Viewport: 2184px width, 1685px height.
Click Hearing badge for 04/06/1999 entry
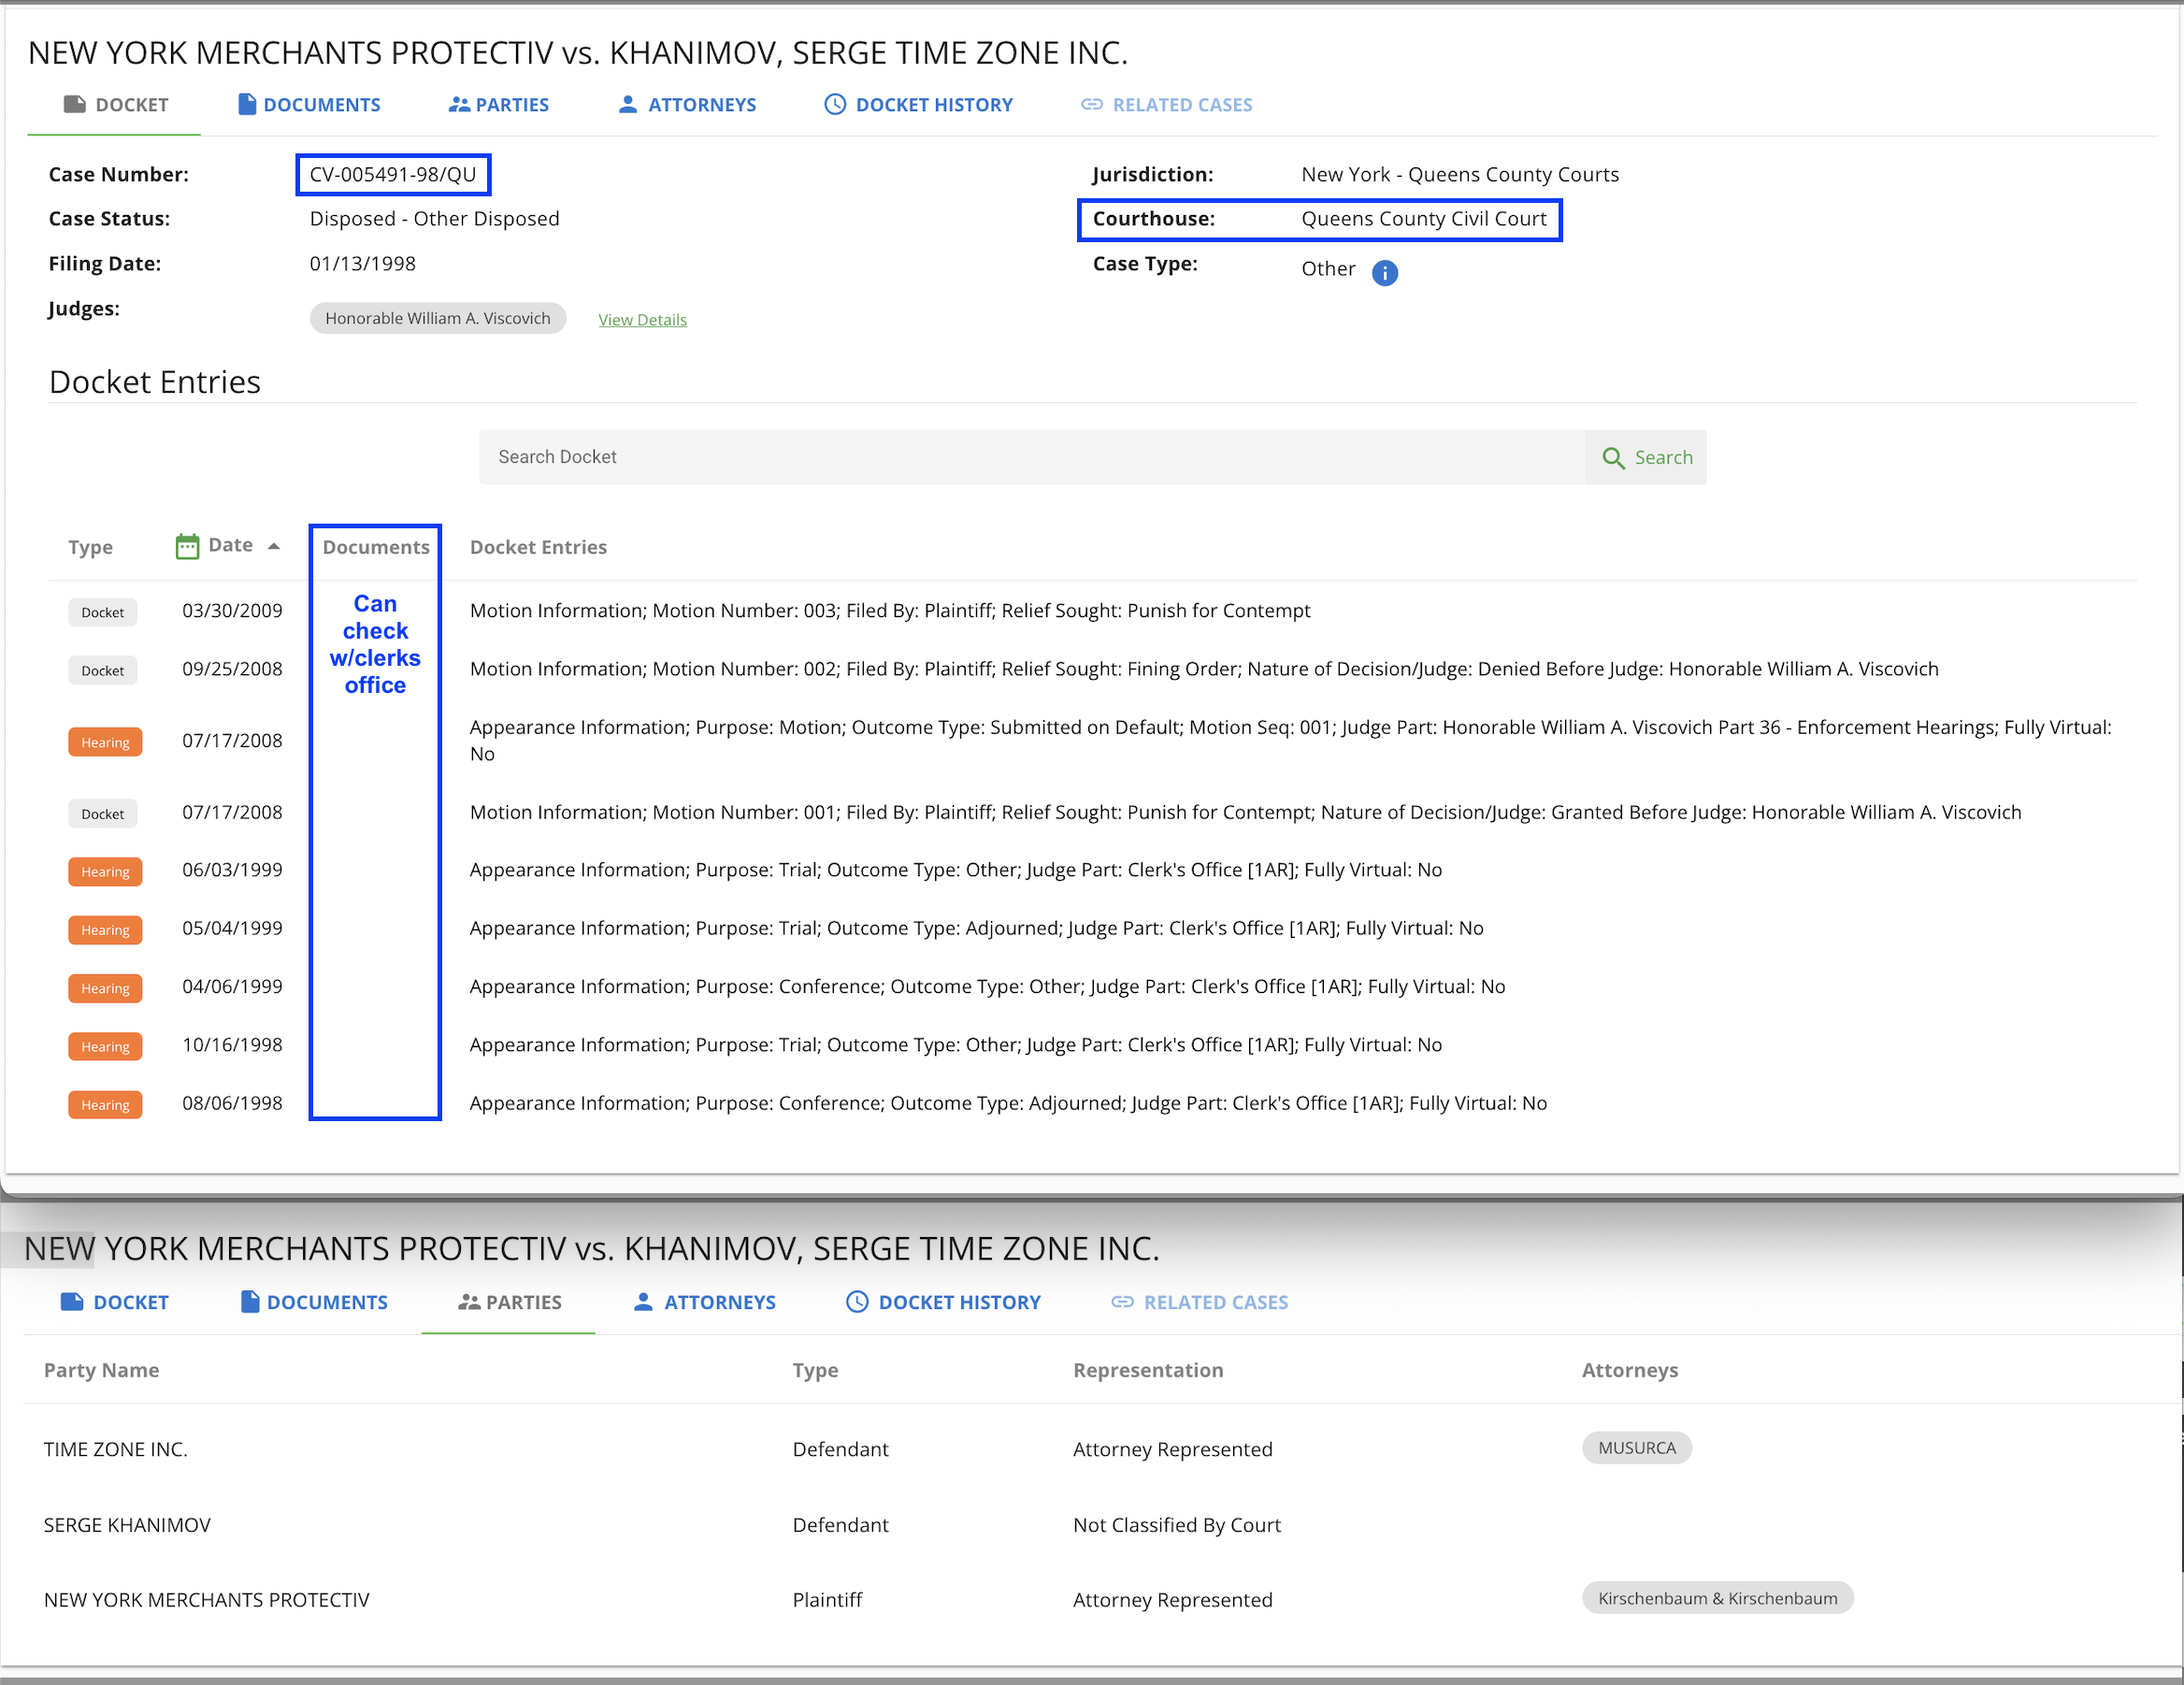[105, 988]
